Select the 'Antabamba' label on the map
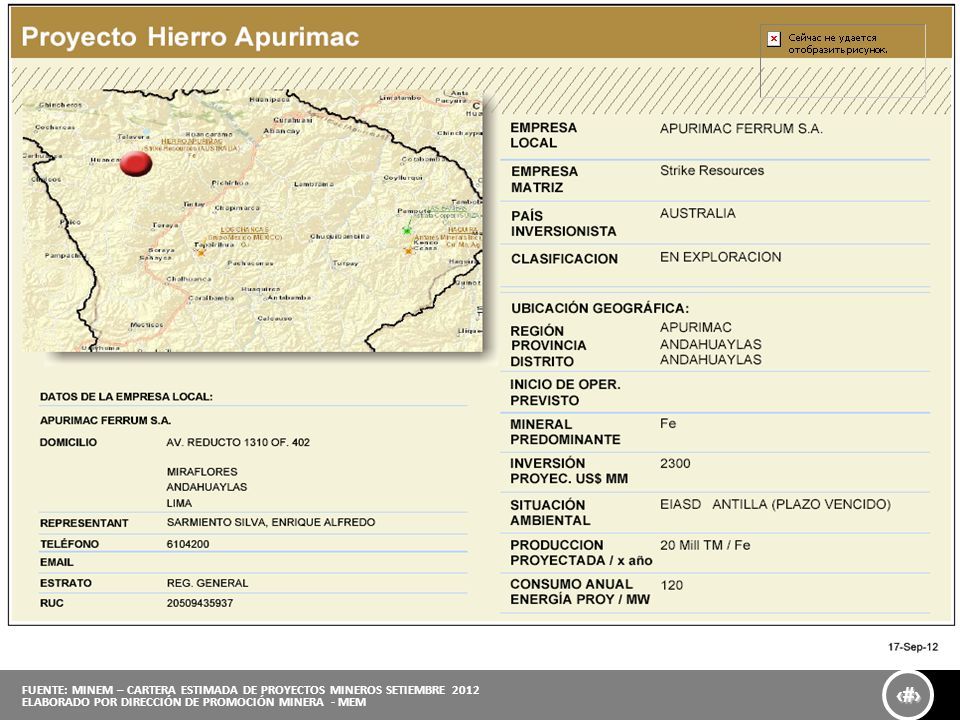The image size is (960, 720). coord(289,298)
